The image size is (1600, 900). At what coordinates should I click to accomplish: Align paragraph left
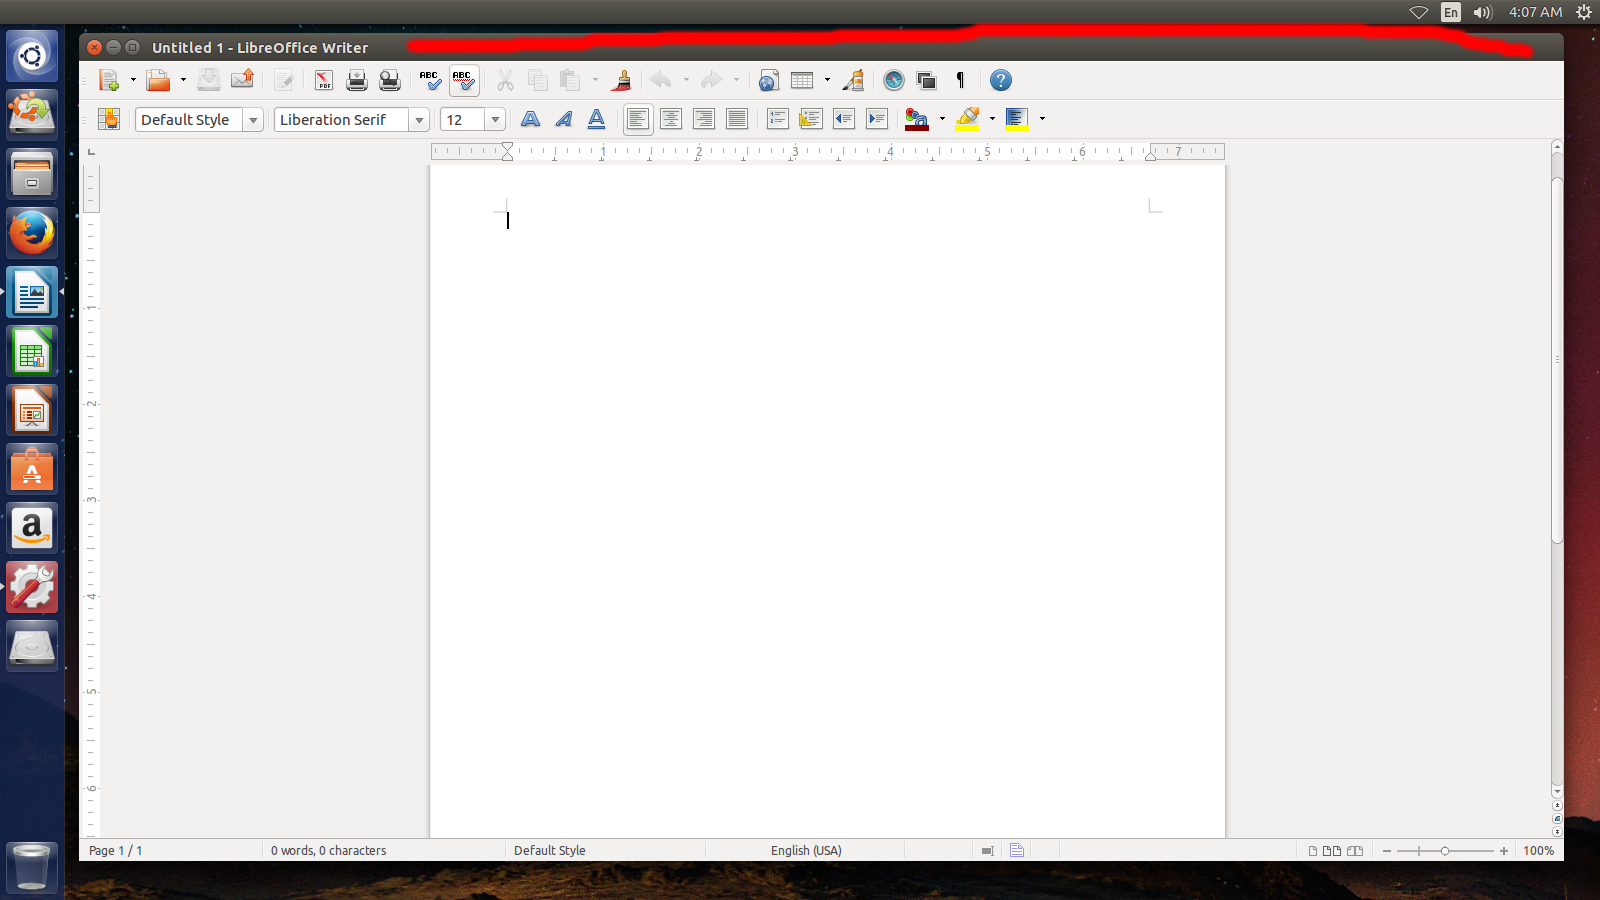click(x=638, y=119)
